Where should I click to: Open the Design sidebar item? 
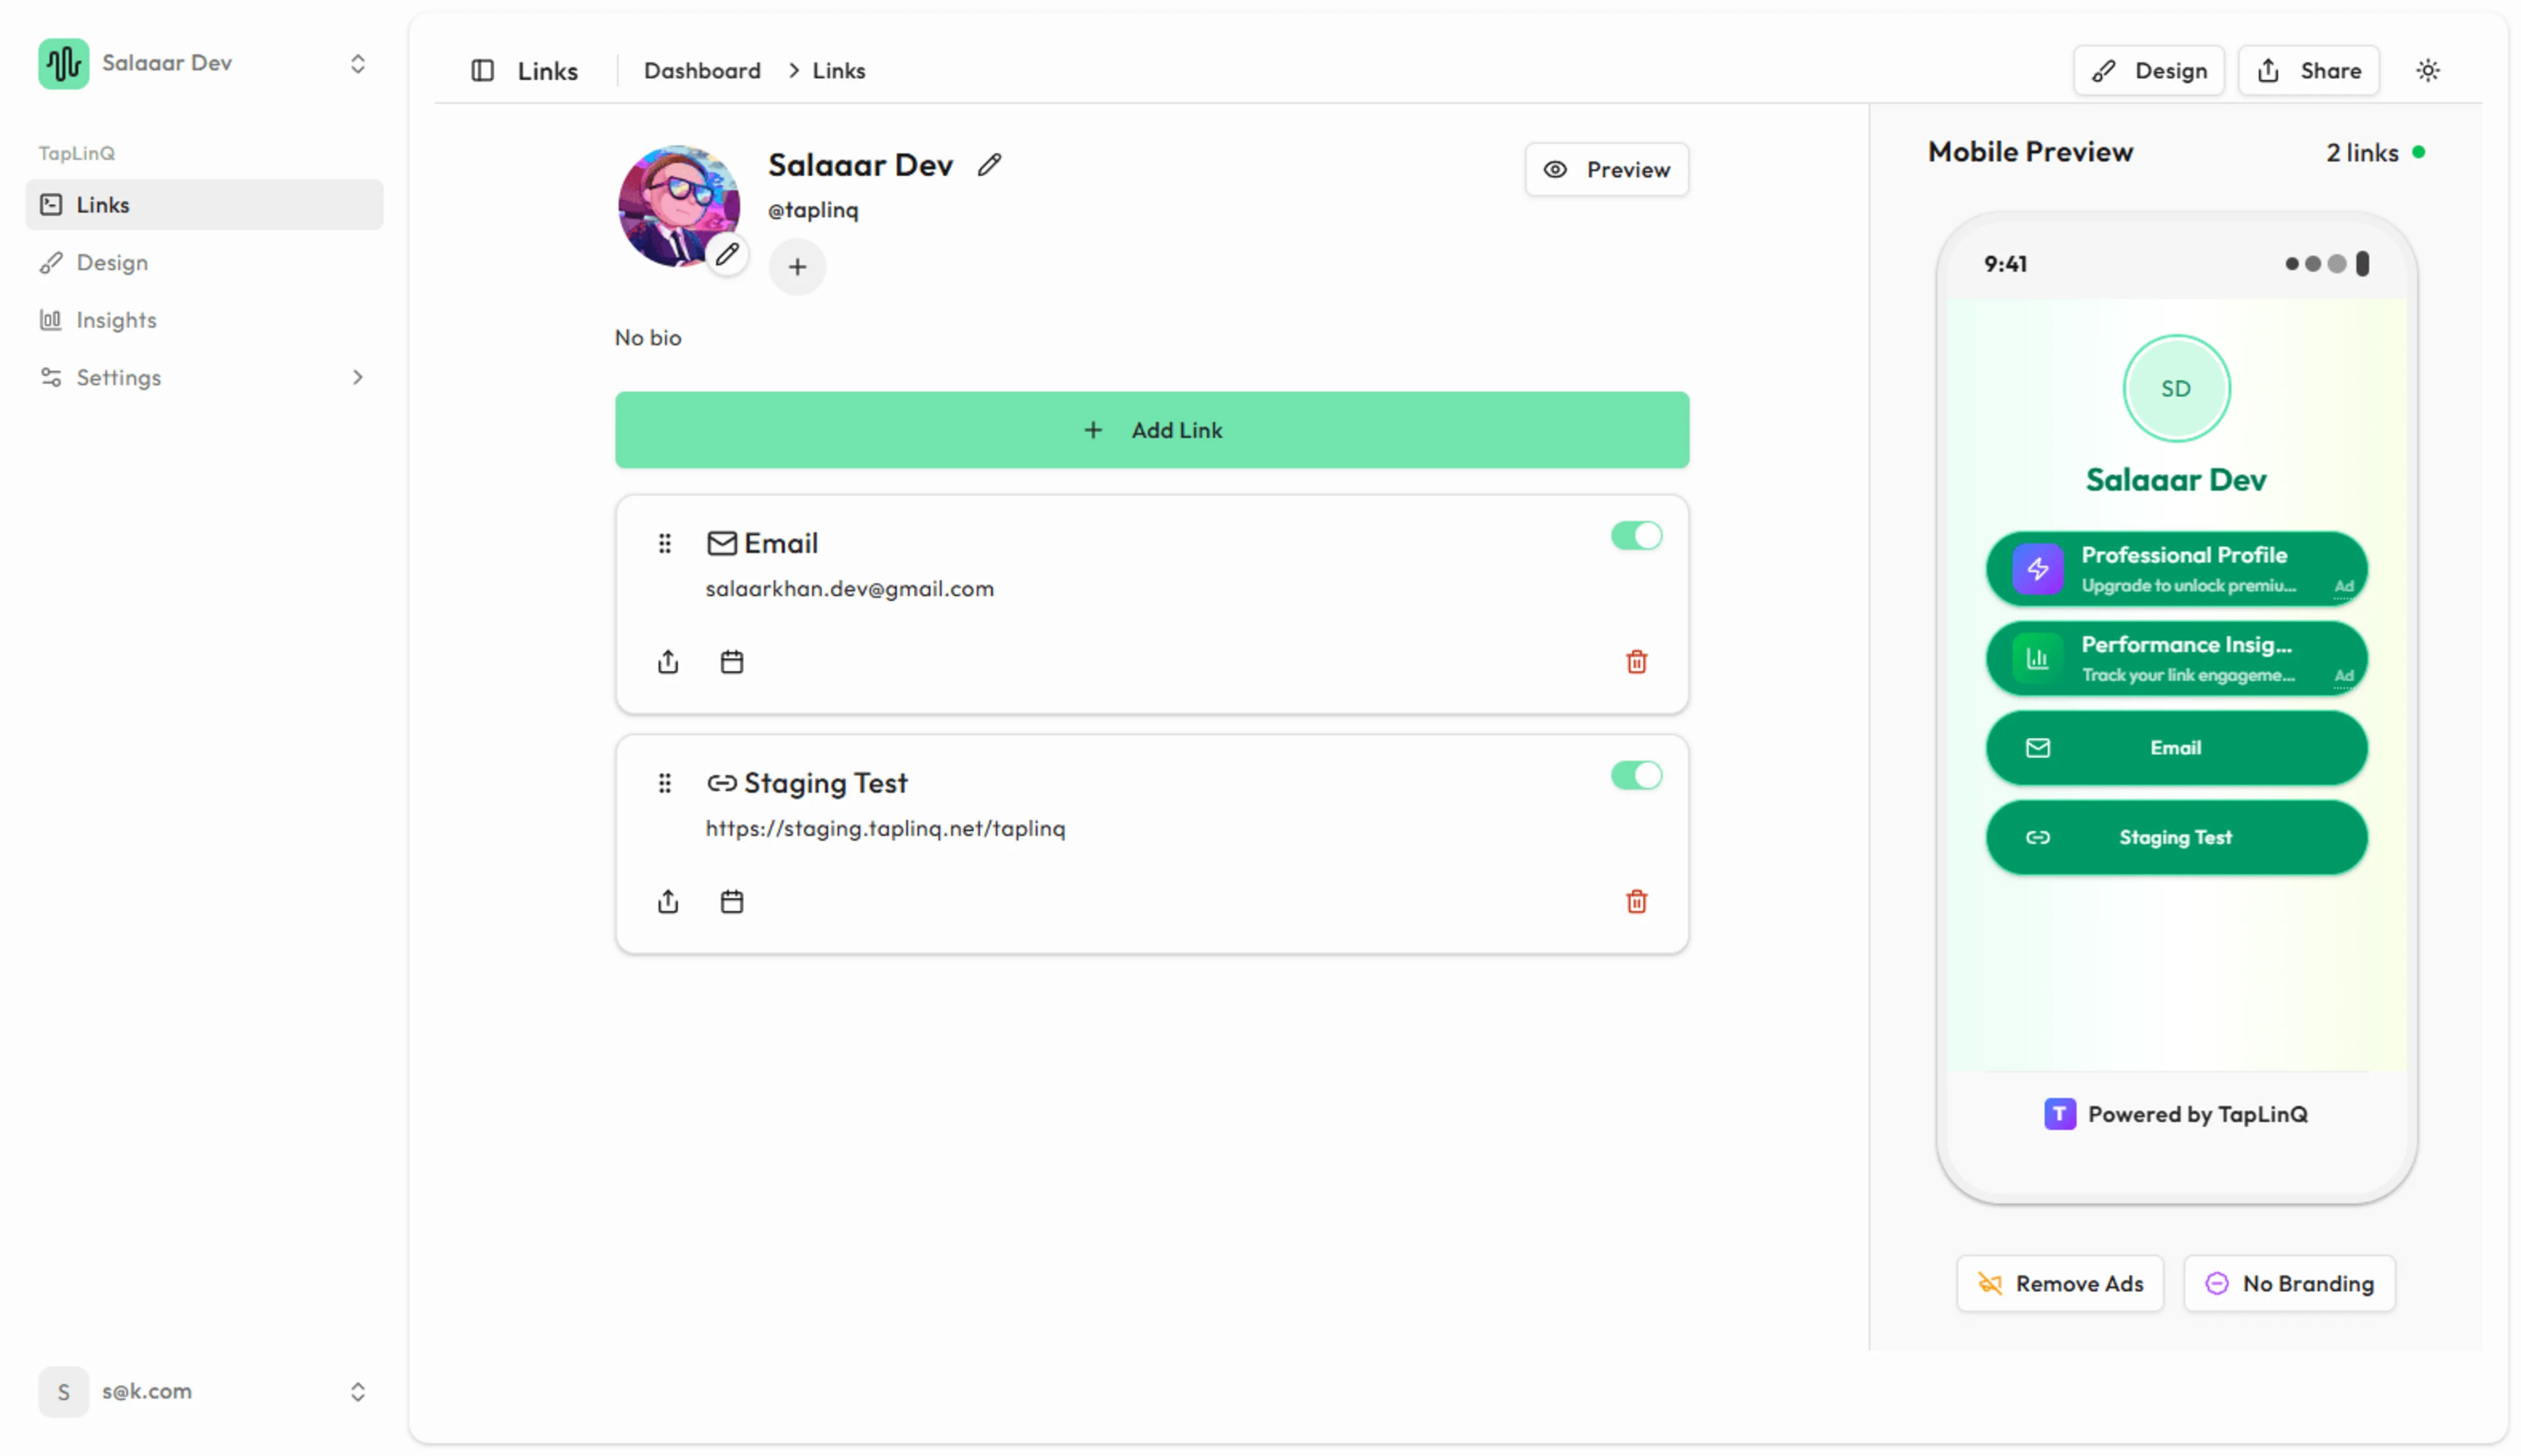[112, 262]
